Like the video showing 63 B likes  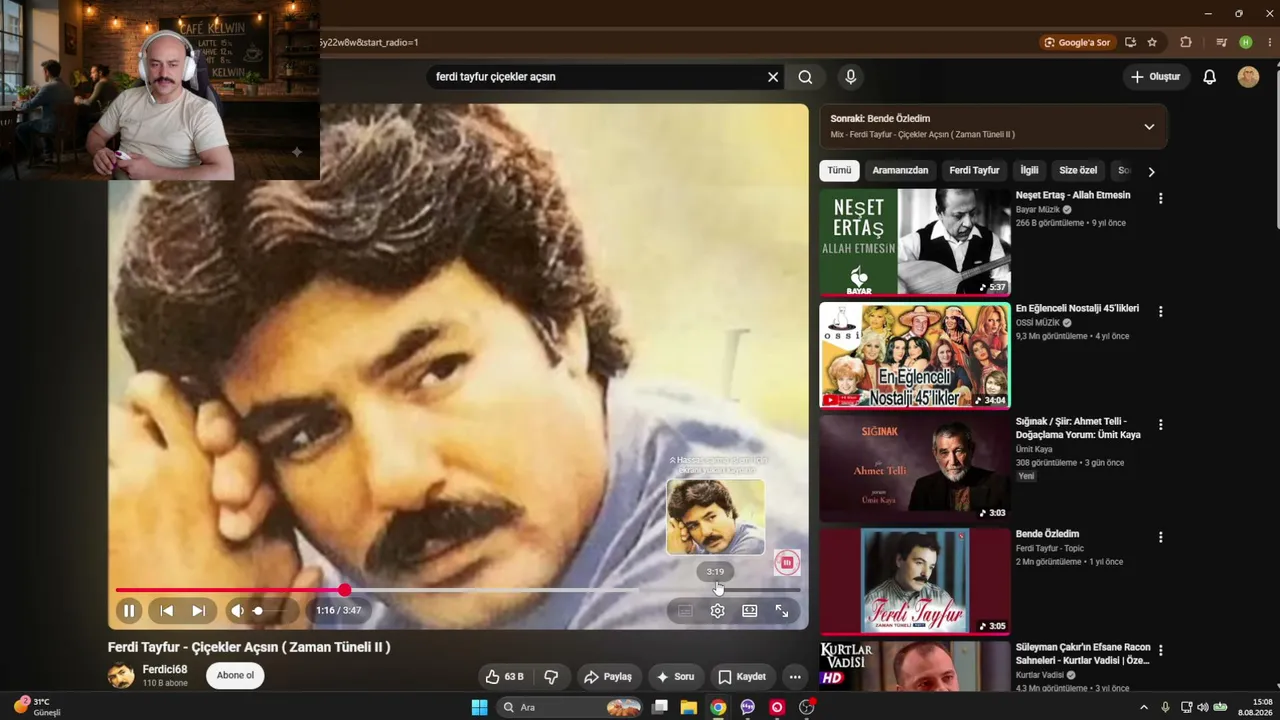pos(505,677)
